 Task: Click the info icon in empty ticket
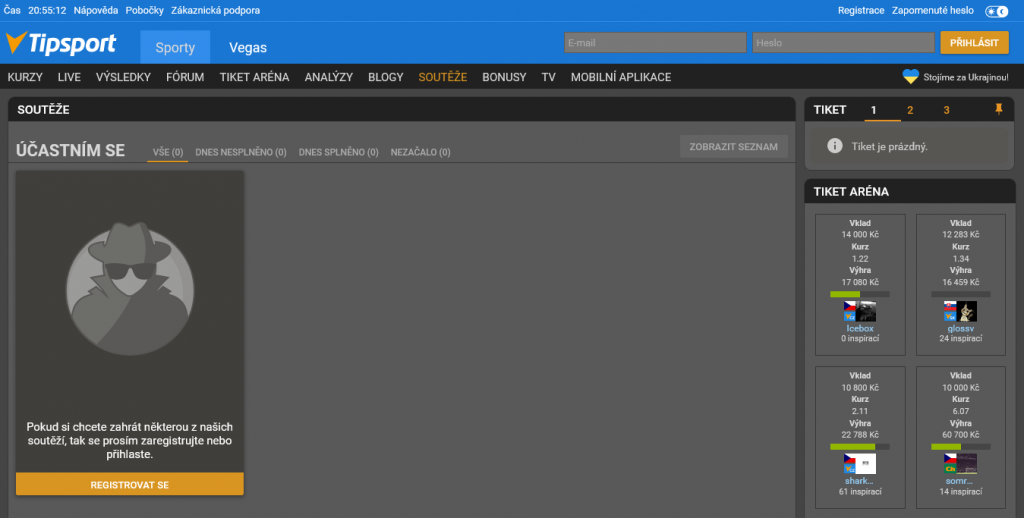tap(834, 146)
